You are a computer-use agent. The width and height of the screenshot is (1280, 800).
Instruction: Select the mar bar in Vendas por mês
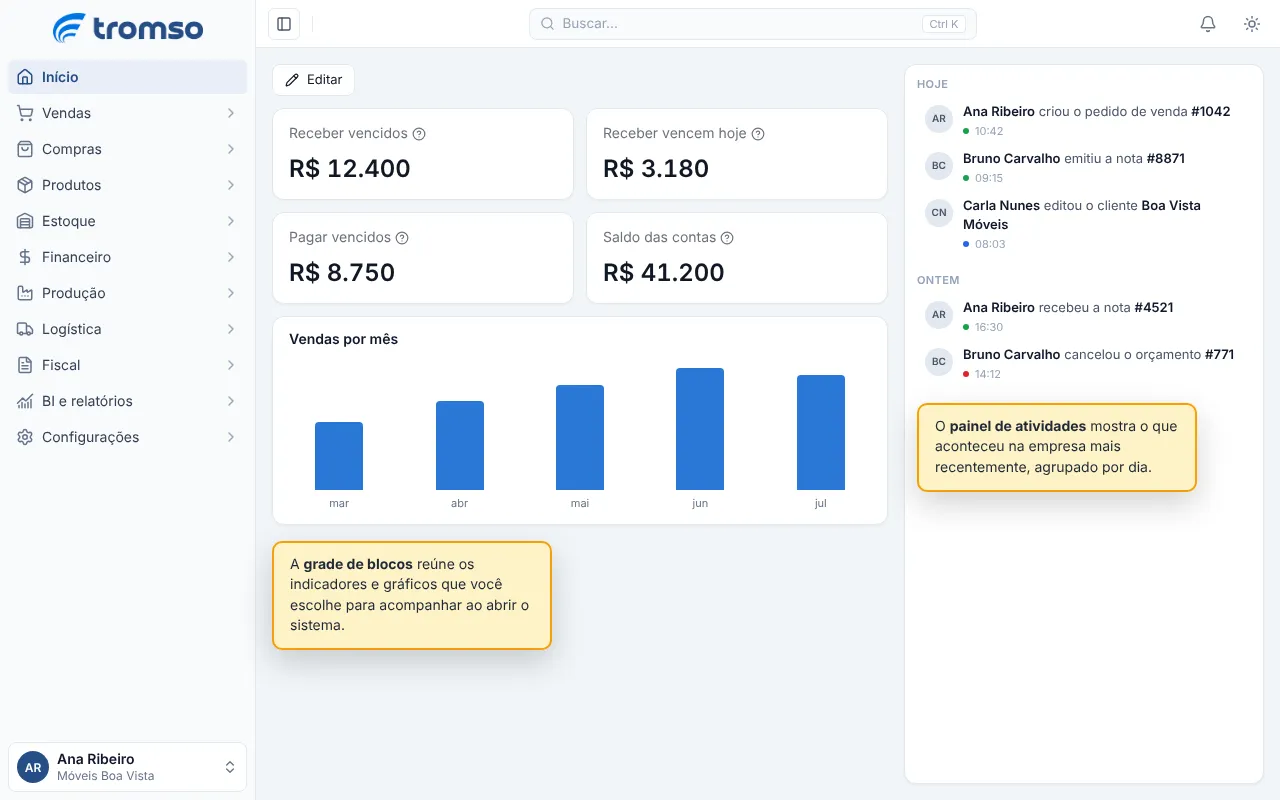339,456
